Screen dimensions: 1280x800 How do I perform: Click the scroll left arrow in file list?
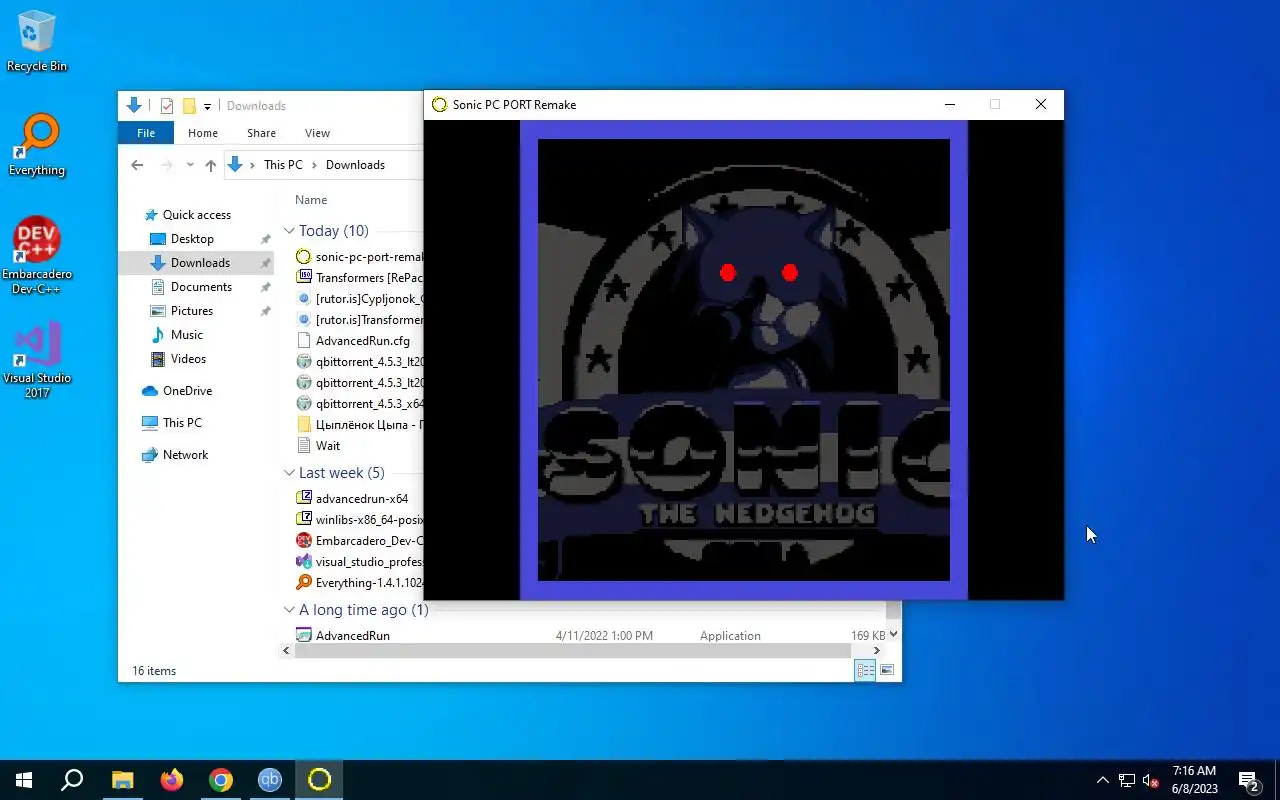pyautogui.click(x=287, y=651)
